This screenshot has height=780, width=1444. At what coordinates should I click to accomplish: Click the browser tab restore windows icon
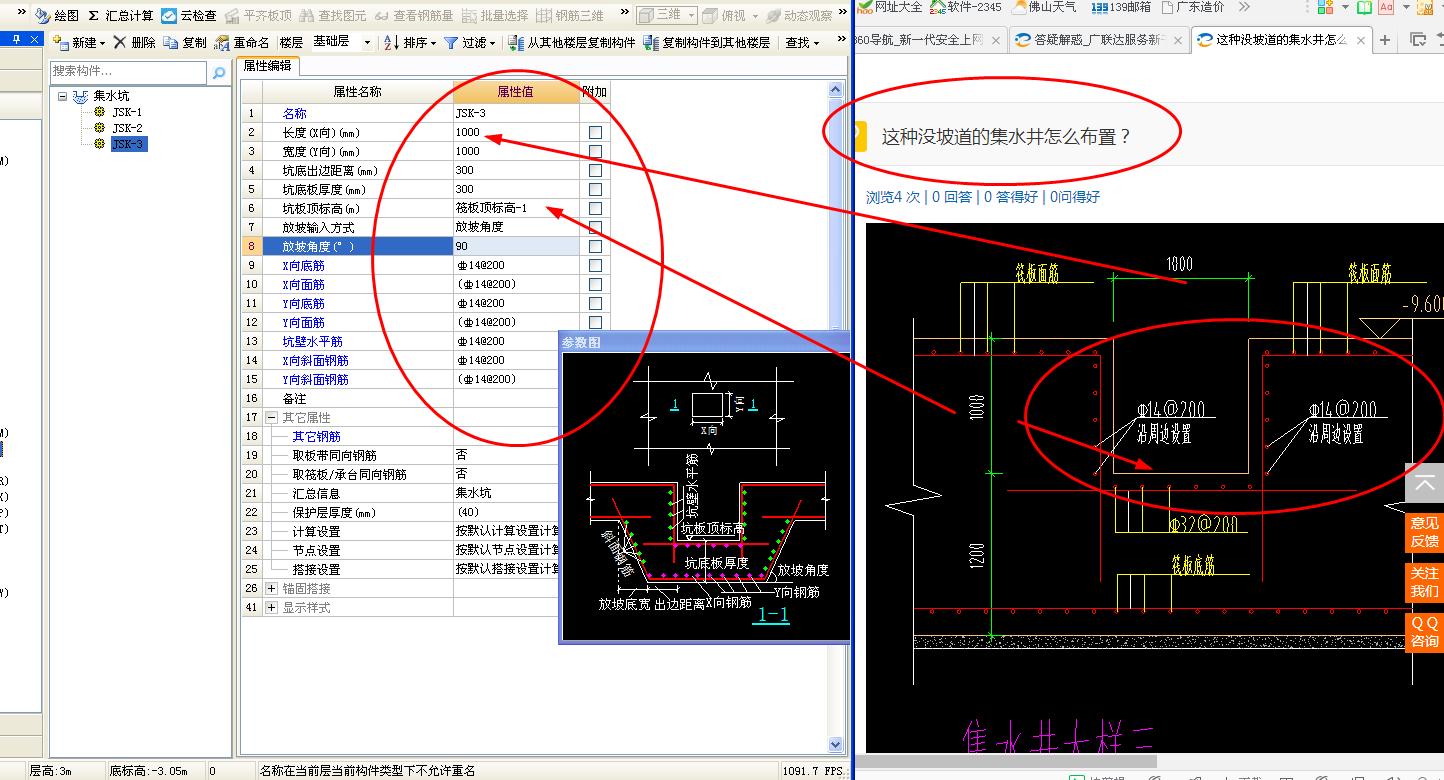point(1418,40)
